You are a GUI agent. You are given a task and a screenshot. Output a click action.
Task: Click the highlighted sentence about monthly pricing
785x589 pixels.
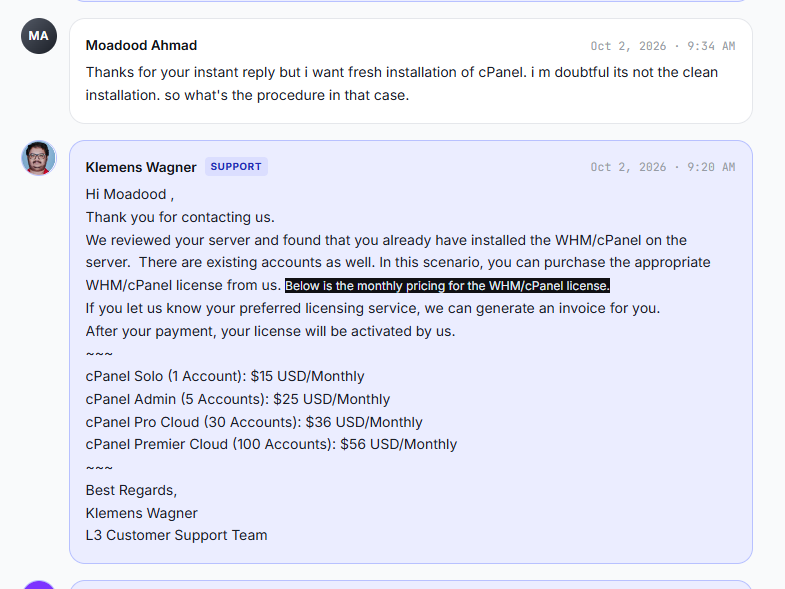coord(447,285)
